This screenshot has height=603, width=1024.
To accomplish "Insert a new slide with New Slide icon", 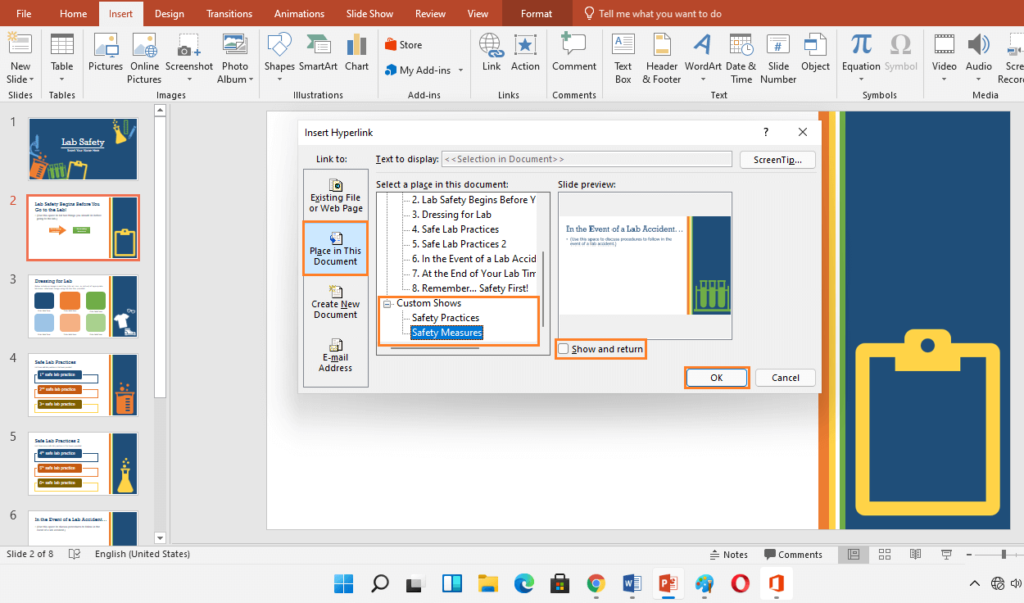I will (19, 45).
